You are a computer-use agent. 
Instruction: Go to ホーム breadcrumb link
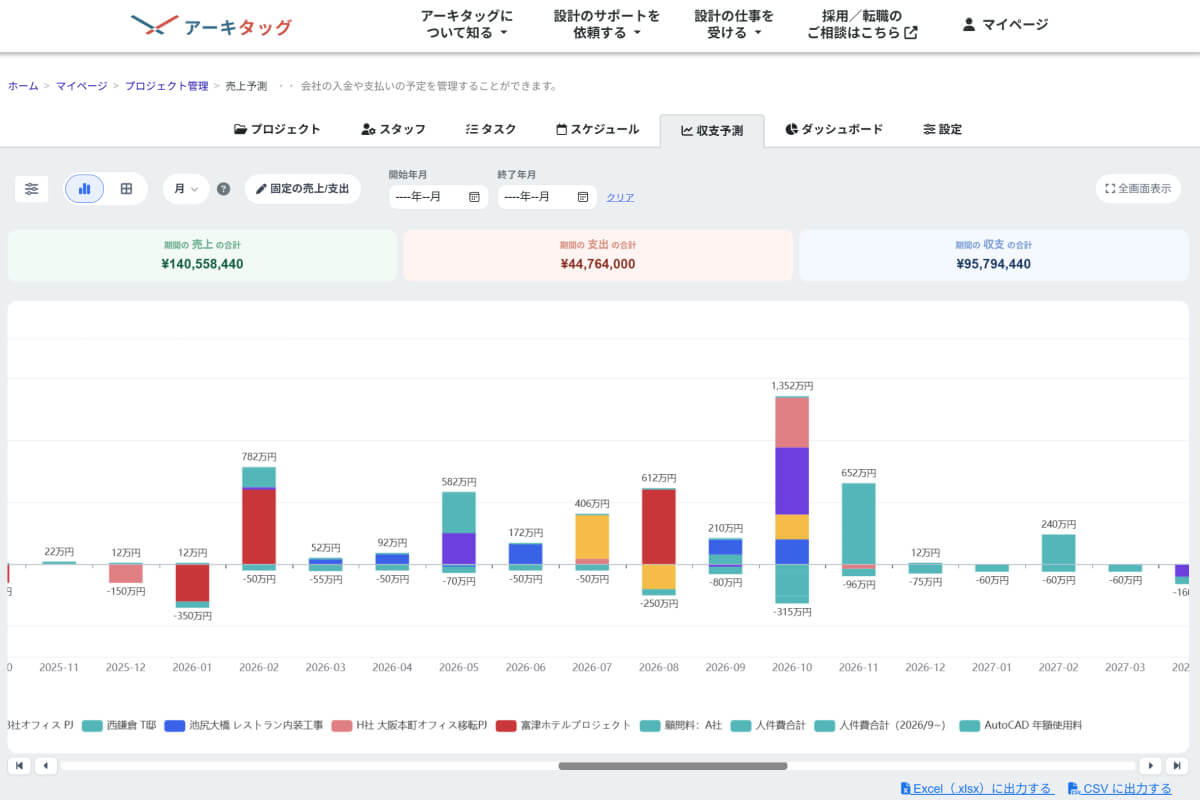23,86
